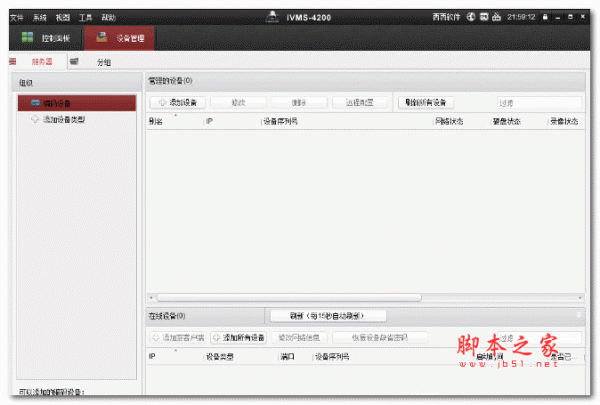Open the 系统 (System) menu
This screenshot has width=600, height=405.
click(x=39, y=18)
